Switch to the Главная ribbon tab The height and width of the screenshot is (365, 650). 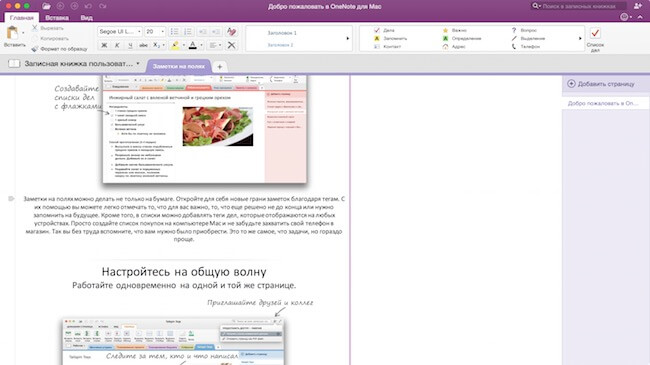pyautogui.click(x=22, y=17)
